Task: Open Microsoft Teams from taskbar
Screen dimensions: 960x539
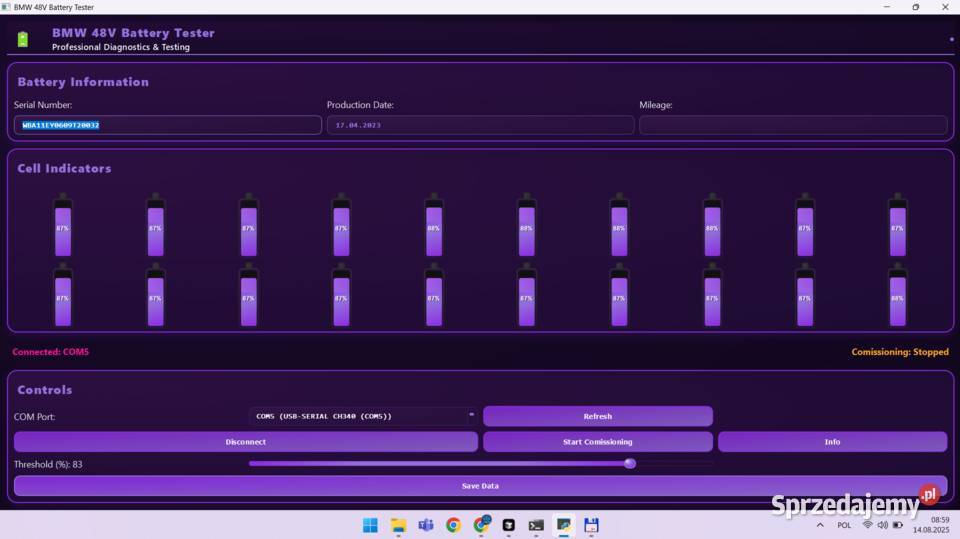Action: pyautogui.click(x=426, y=525)
